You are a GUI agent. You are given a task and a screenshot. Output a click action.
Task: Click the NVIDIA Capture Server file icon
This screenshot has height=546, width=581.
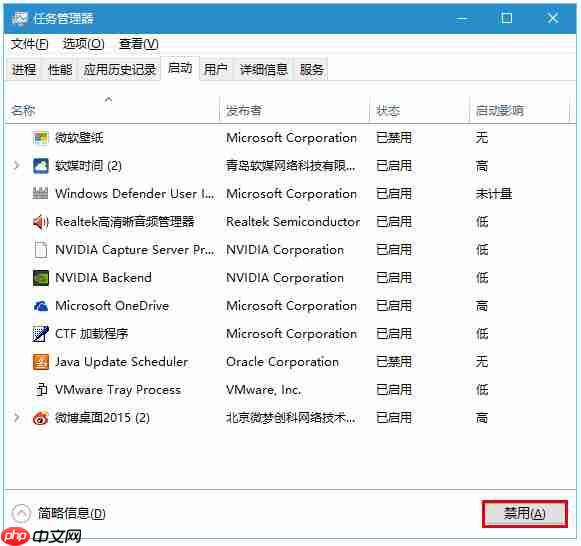coord(40,250)
